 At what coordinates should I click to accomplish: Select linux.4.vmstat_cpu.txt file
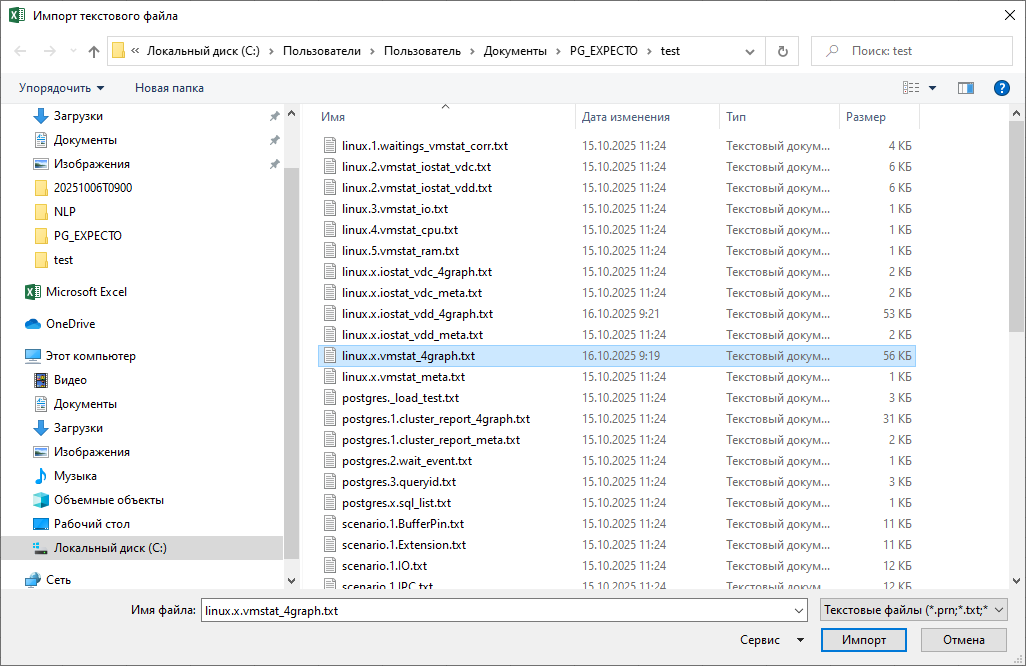tap(400, 230)
